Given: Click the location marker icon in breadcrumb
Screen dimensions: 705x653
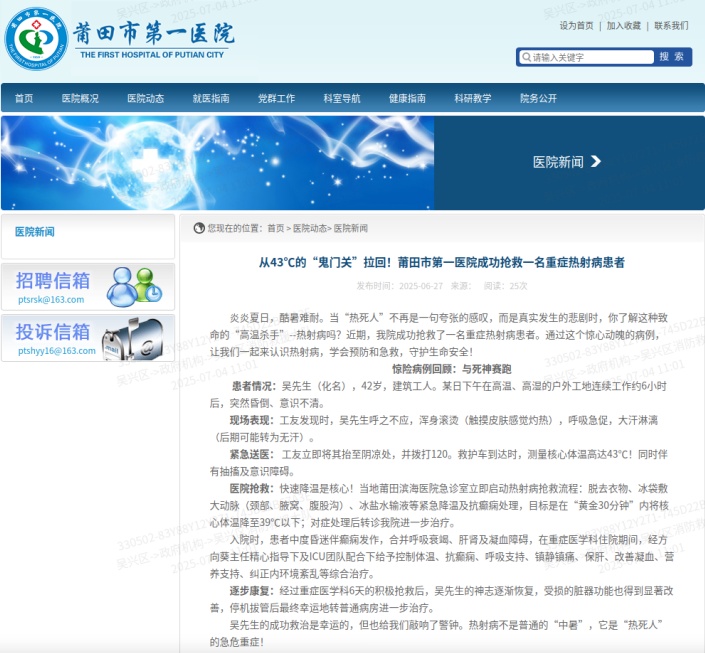Looking at the screenshot, I should [x=199, y=228].
